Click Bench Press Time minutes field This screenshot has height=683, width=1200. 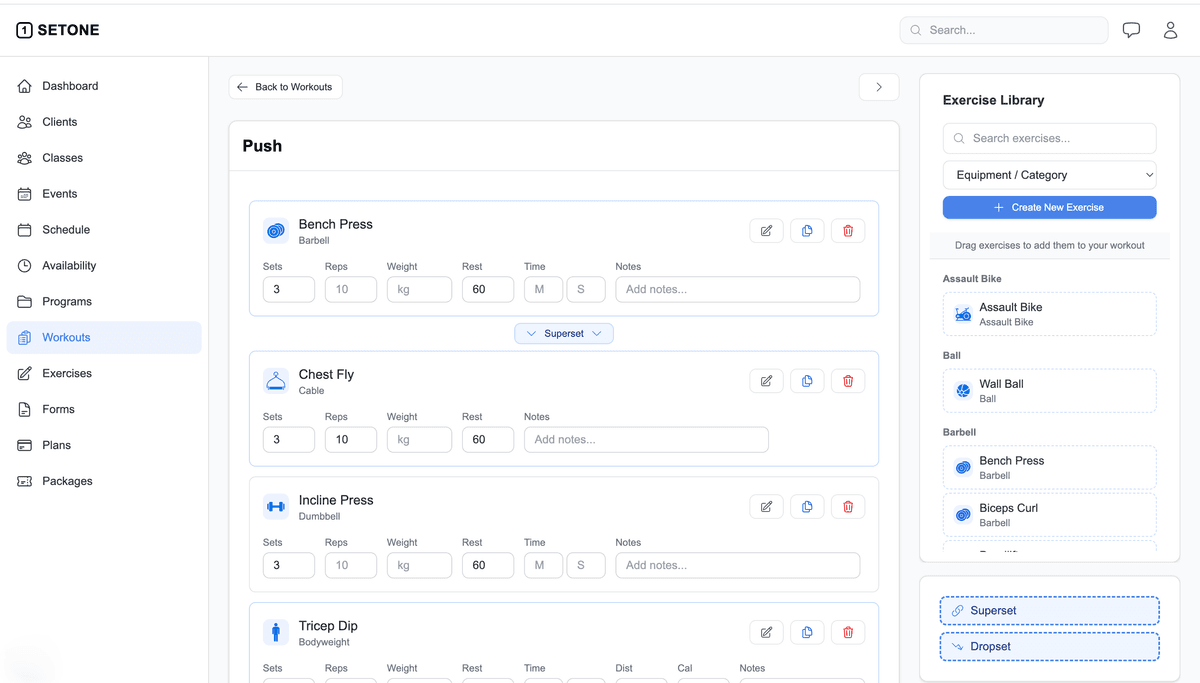click(x=543, y=289)
